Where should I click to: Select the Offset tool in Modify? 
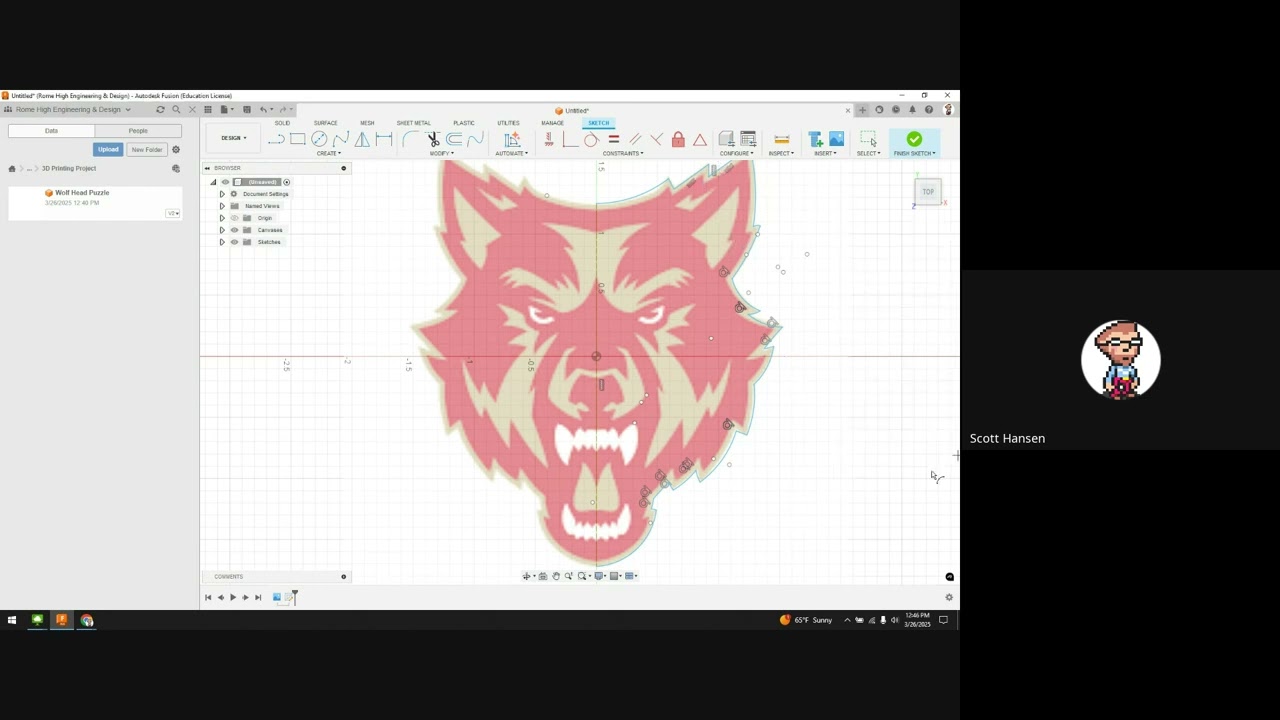click(454, 140)
